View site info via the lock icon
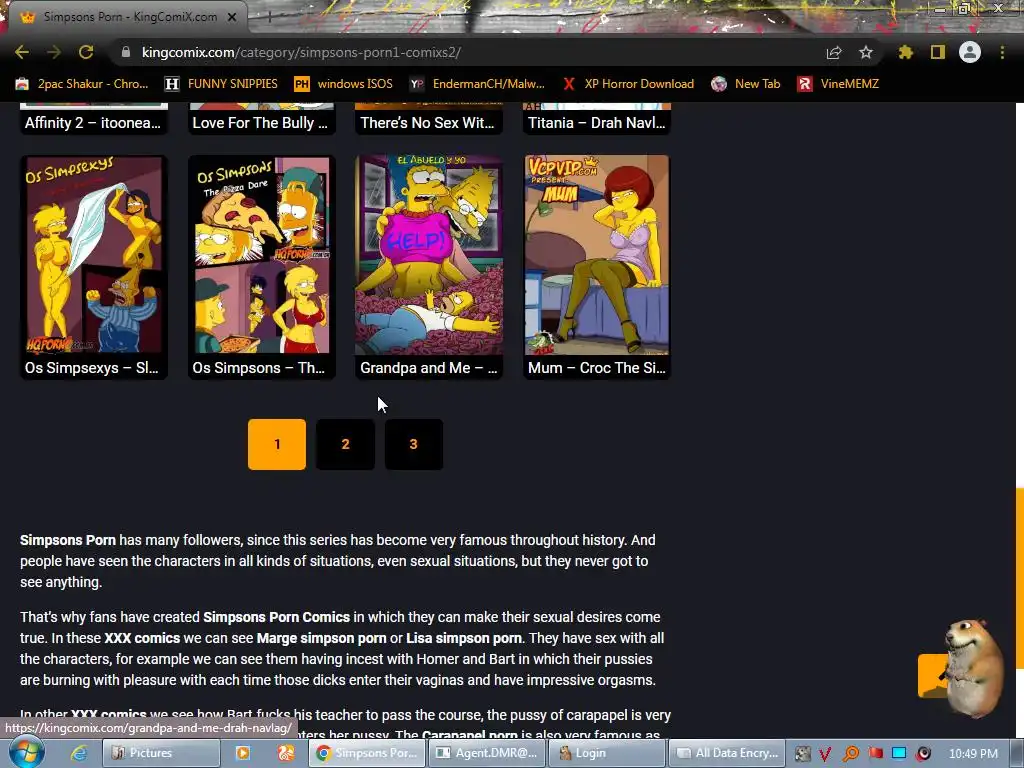 (126, 52)
